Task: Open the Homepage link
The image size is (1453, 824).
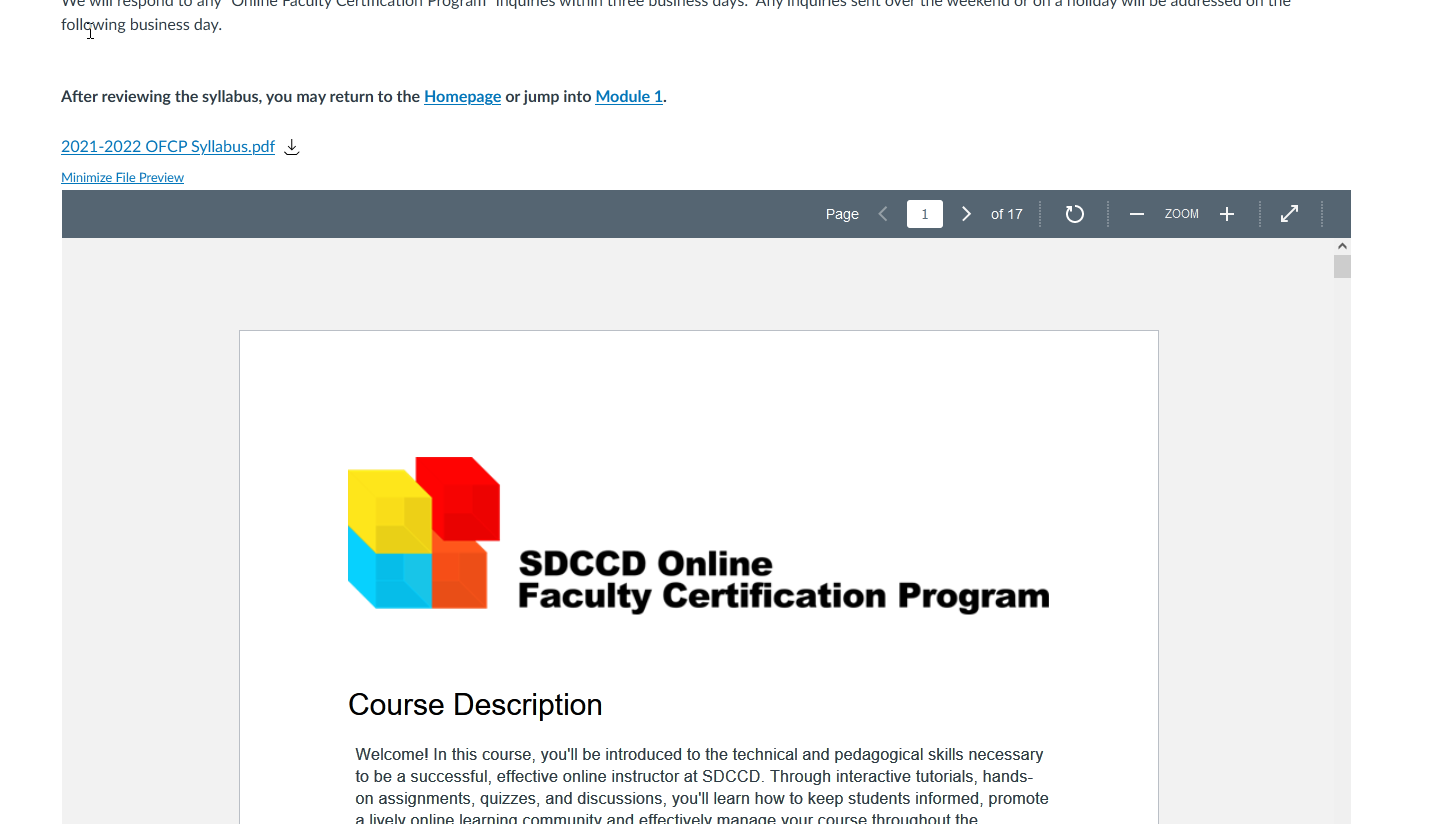Action: coord(462,97)
